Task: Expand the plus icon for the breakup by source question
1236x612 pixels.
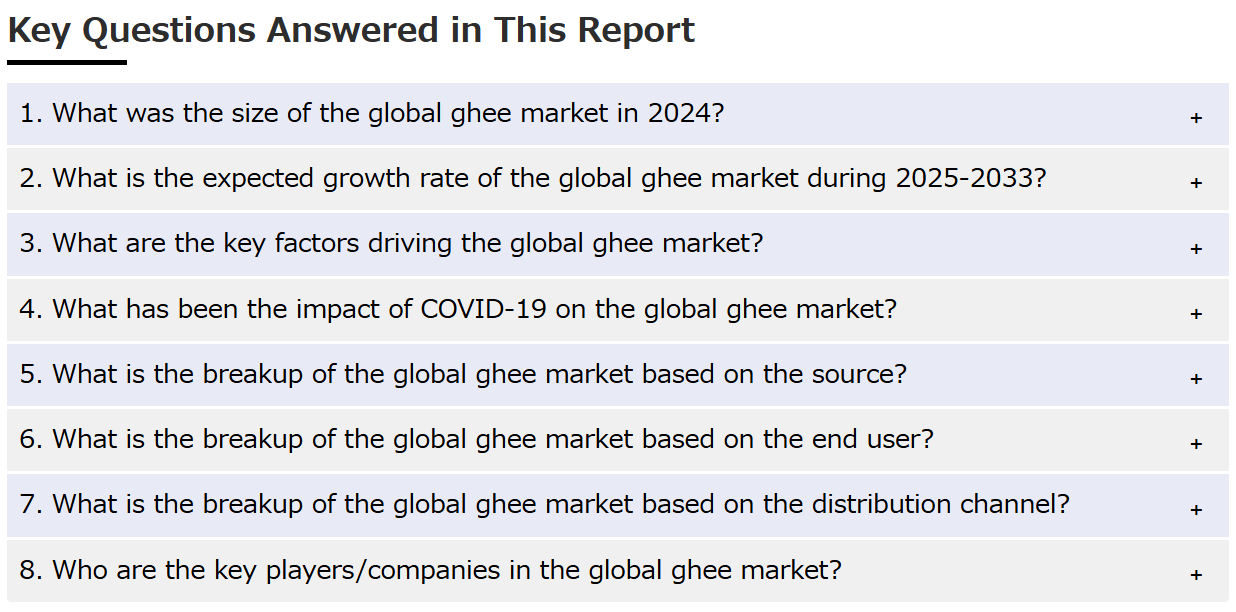Action: pos(1196,379)
